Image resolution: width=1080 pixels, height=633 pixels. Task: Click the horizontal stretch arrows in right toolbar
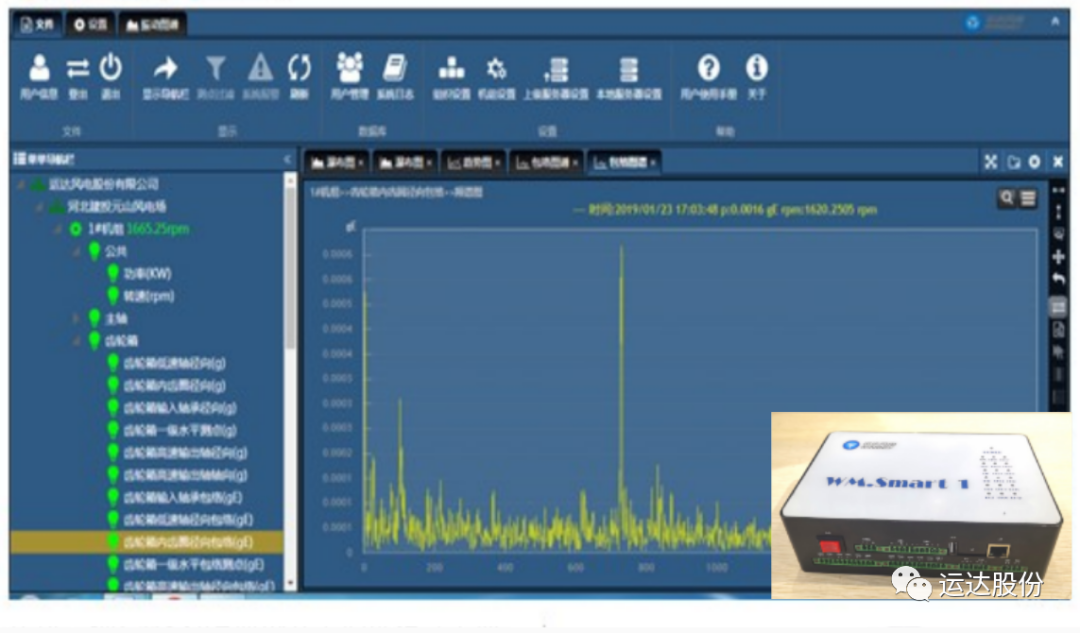(x=1059, y=190)
